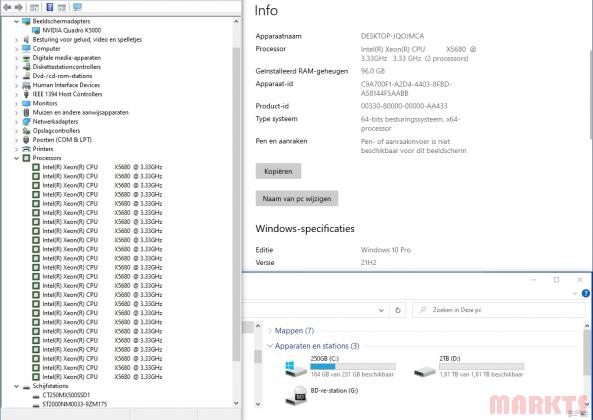Screen dimensions: 593x420
Task: Click the 164 GB van 231 GB beschikbaar text
Action: pos(352,375)
